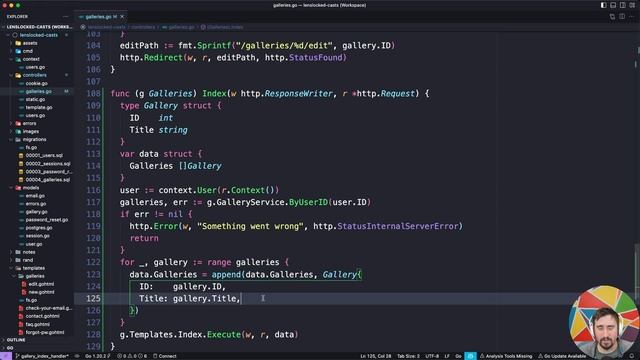This screenshot has width=640, height=360.
Task: Click the open changes icon in editor toolbar
Action: pyautogui.click(x=612, y=17)
